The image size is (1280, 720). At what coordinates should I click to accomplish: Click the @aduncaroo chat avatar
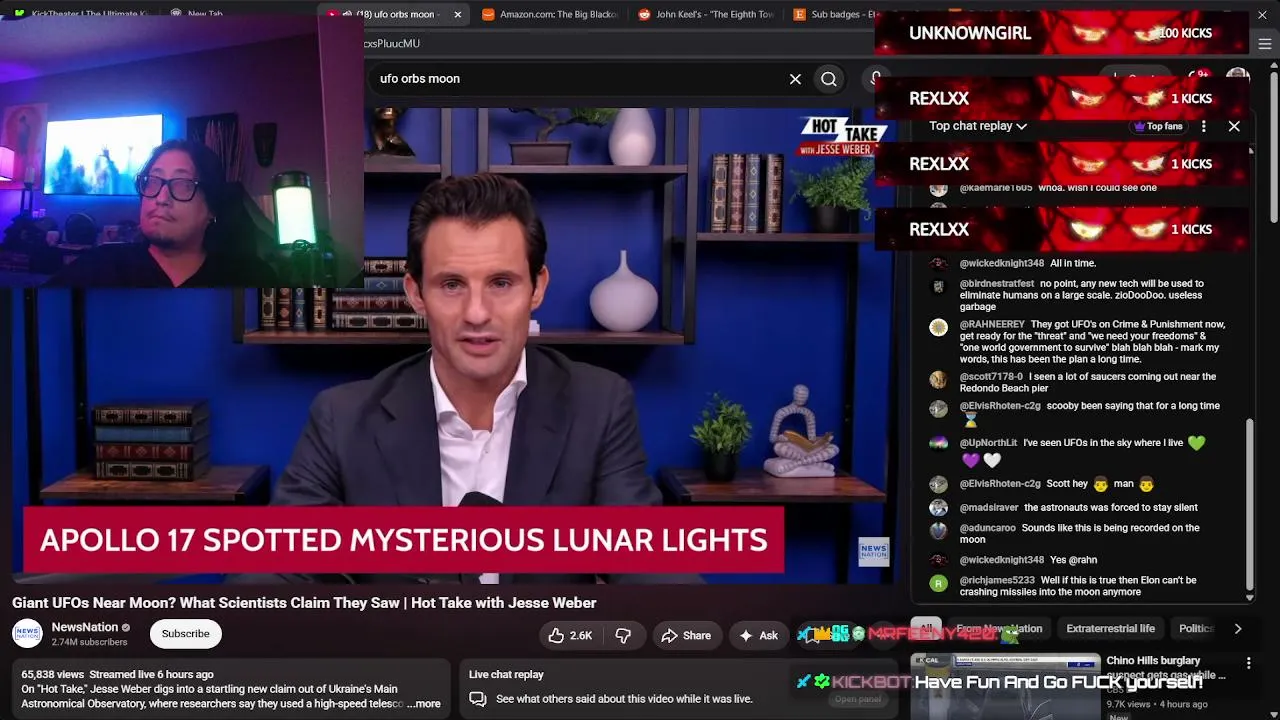pyautogui.click(x=938, y=531)
